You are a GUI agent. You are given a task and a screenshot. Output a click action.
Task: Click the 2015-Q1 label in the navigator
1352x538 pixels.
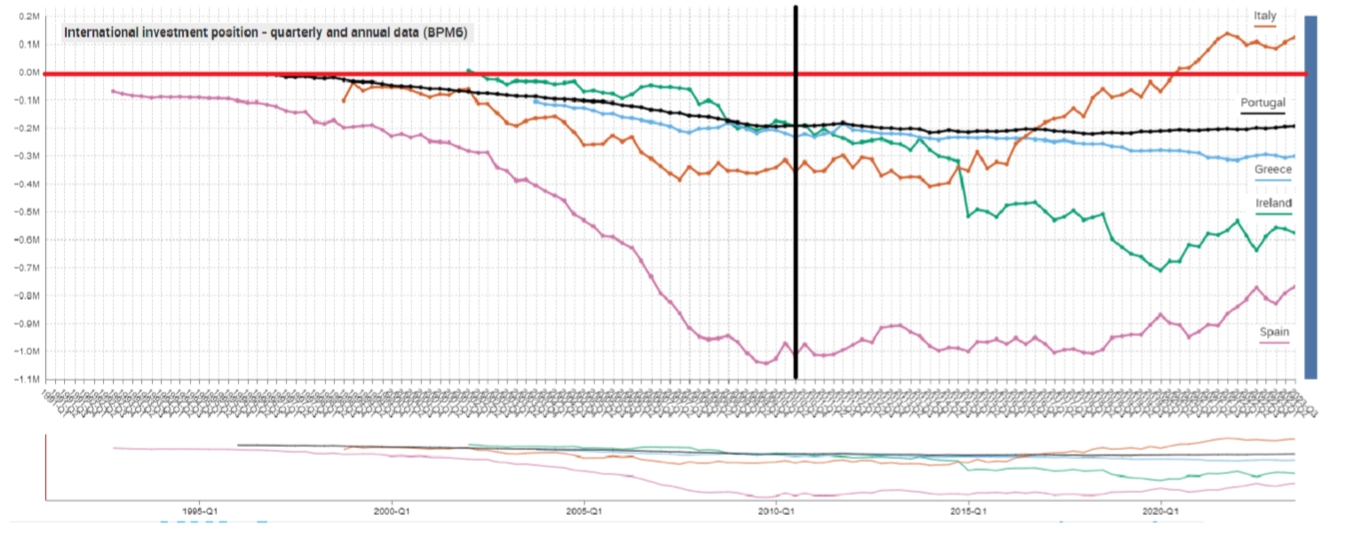pyautogui.click(x=968, y=511)
